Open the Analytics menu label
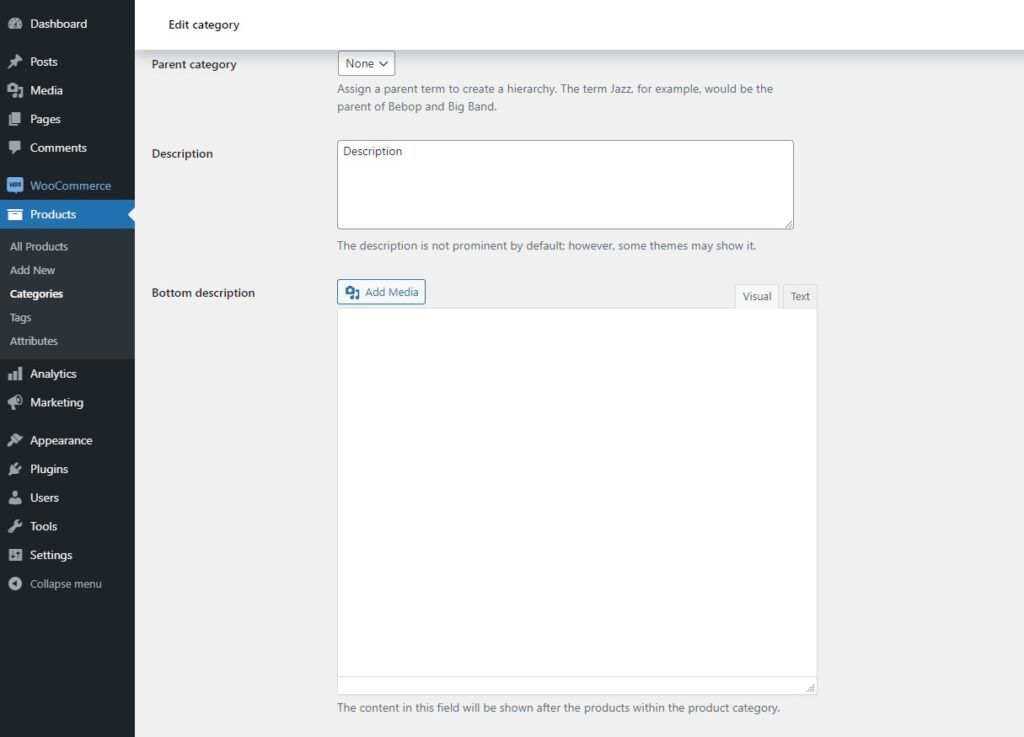Image resolution: width=1024 pixels, height=737 pixels. coord(53,373)
